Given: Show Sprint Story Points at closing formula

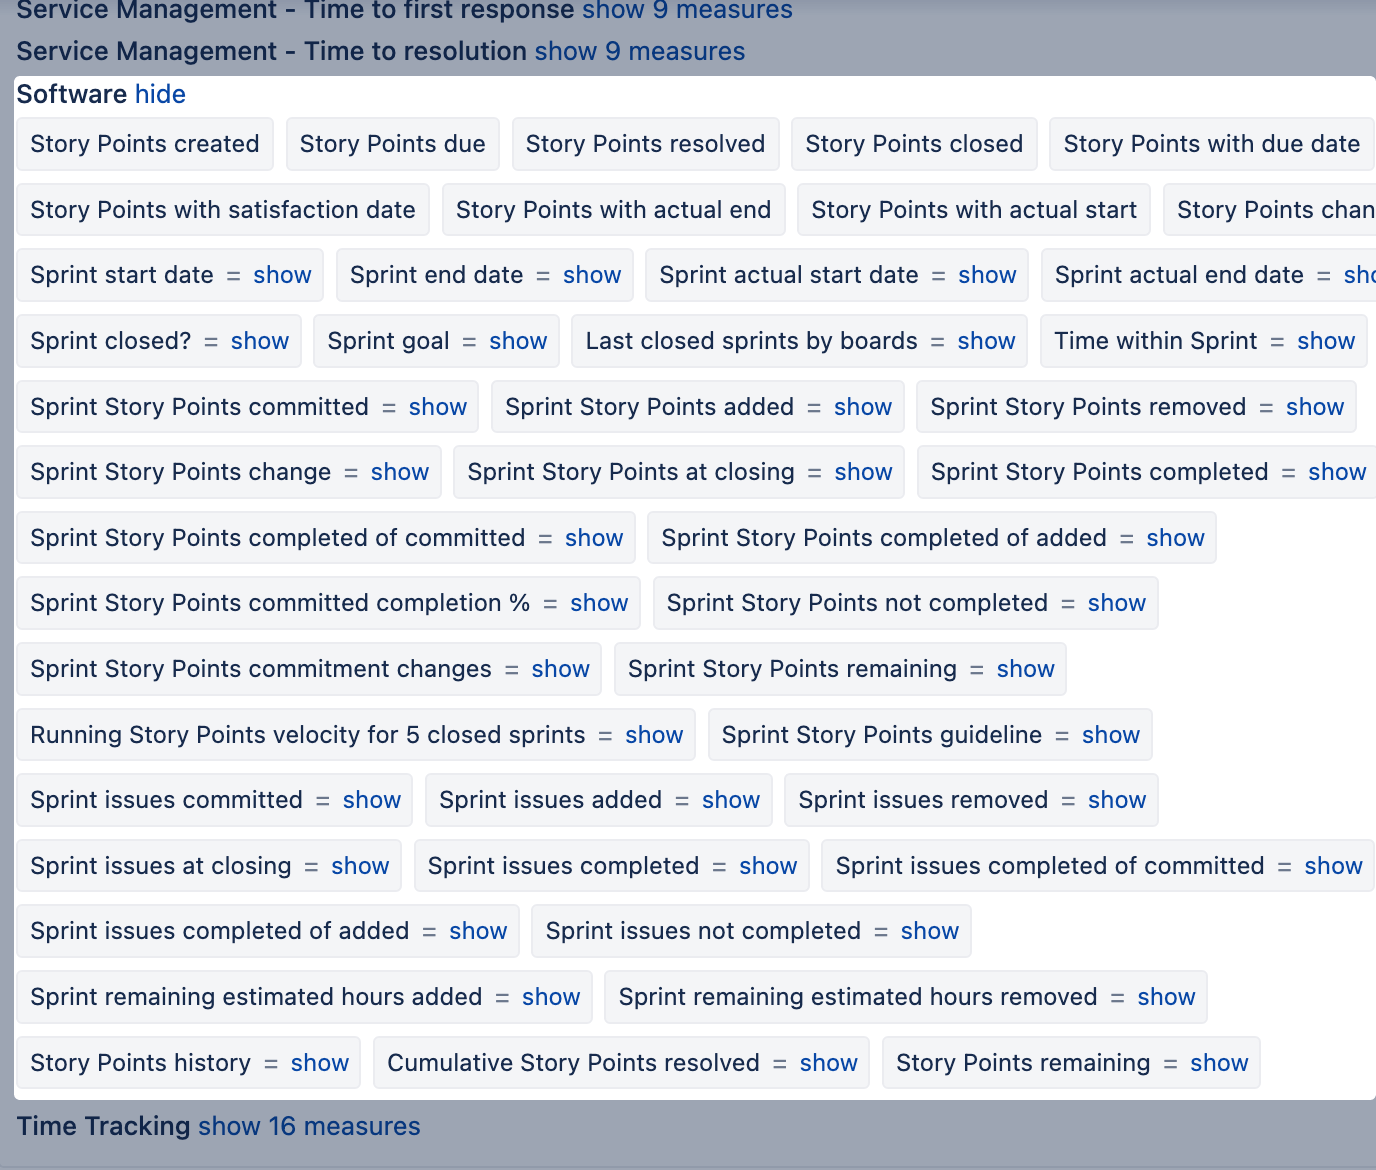Looking at the screenshot, I should click(863, 472).
